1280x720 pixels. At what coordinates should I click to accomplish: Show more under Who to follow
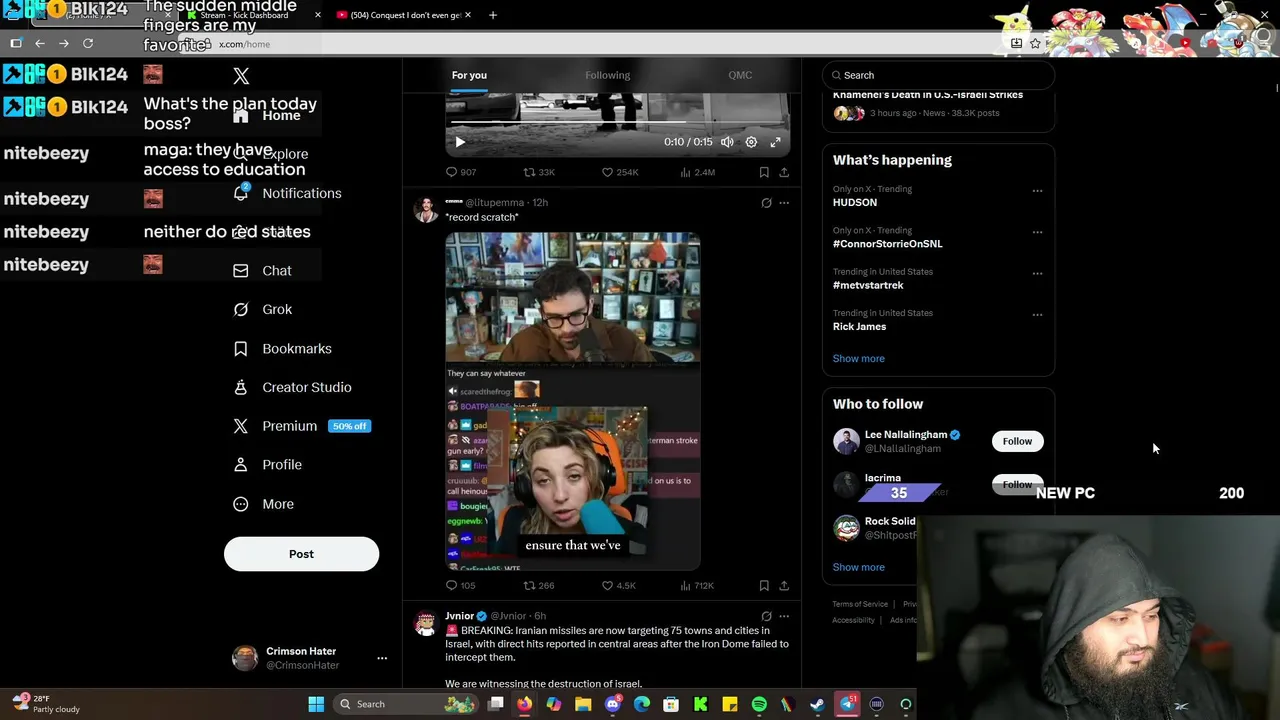point(858,567)
